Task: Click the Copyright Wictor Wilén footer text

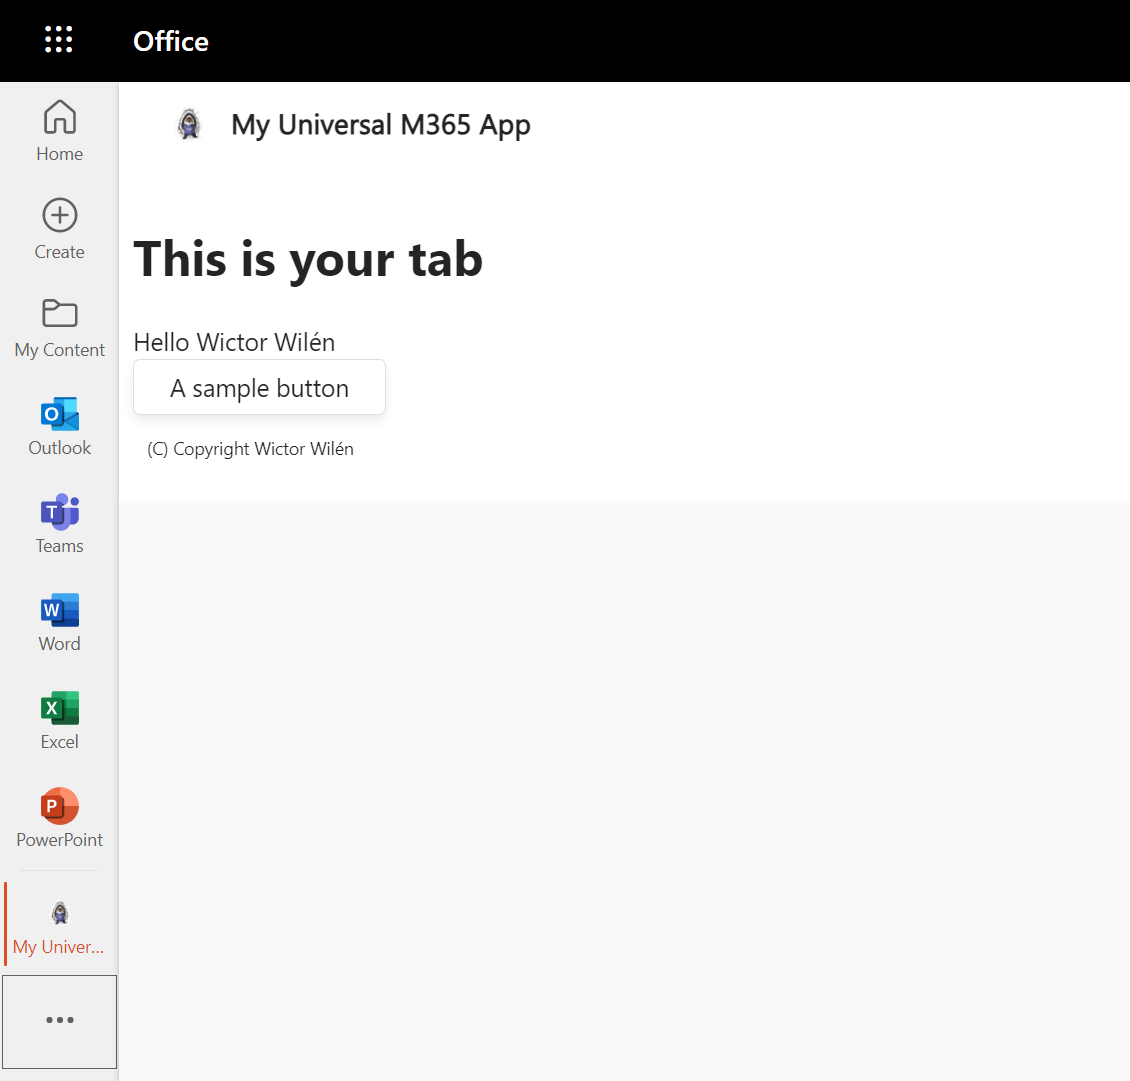Action: (251, 449)
